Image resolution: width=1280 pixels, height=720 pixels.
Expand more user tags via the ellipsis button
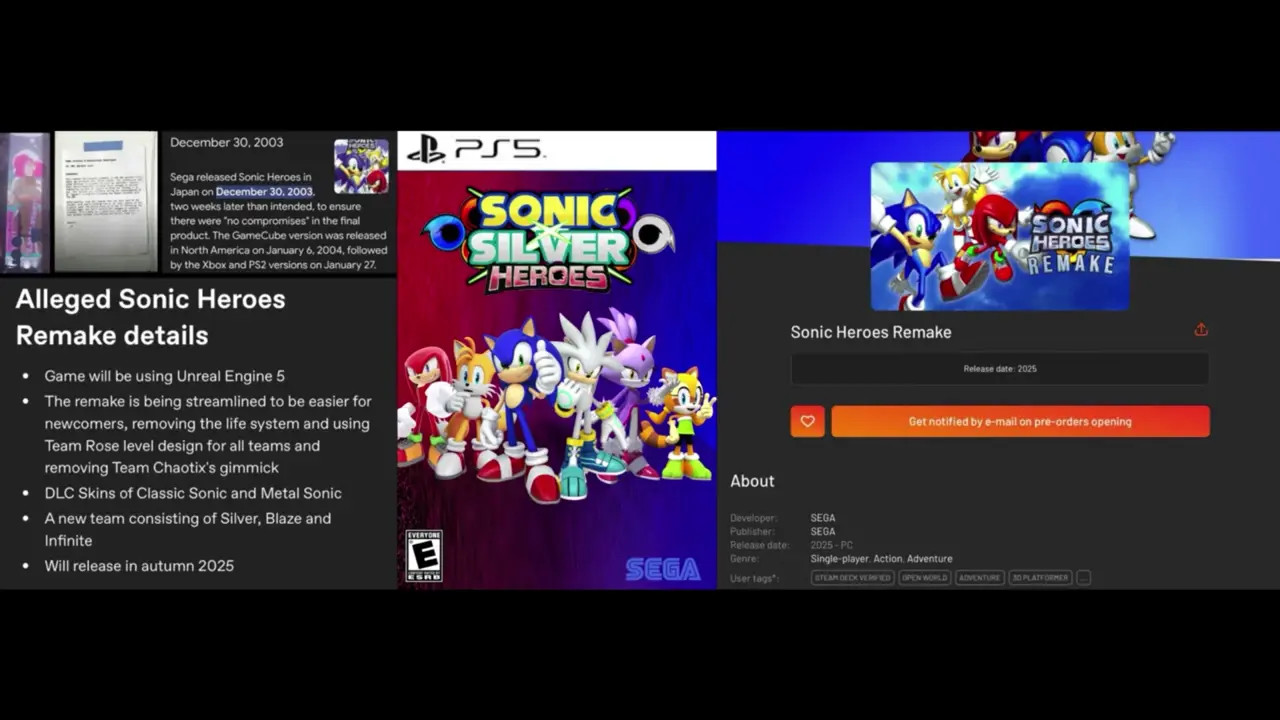click(1084, 577)
